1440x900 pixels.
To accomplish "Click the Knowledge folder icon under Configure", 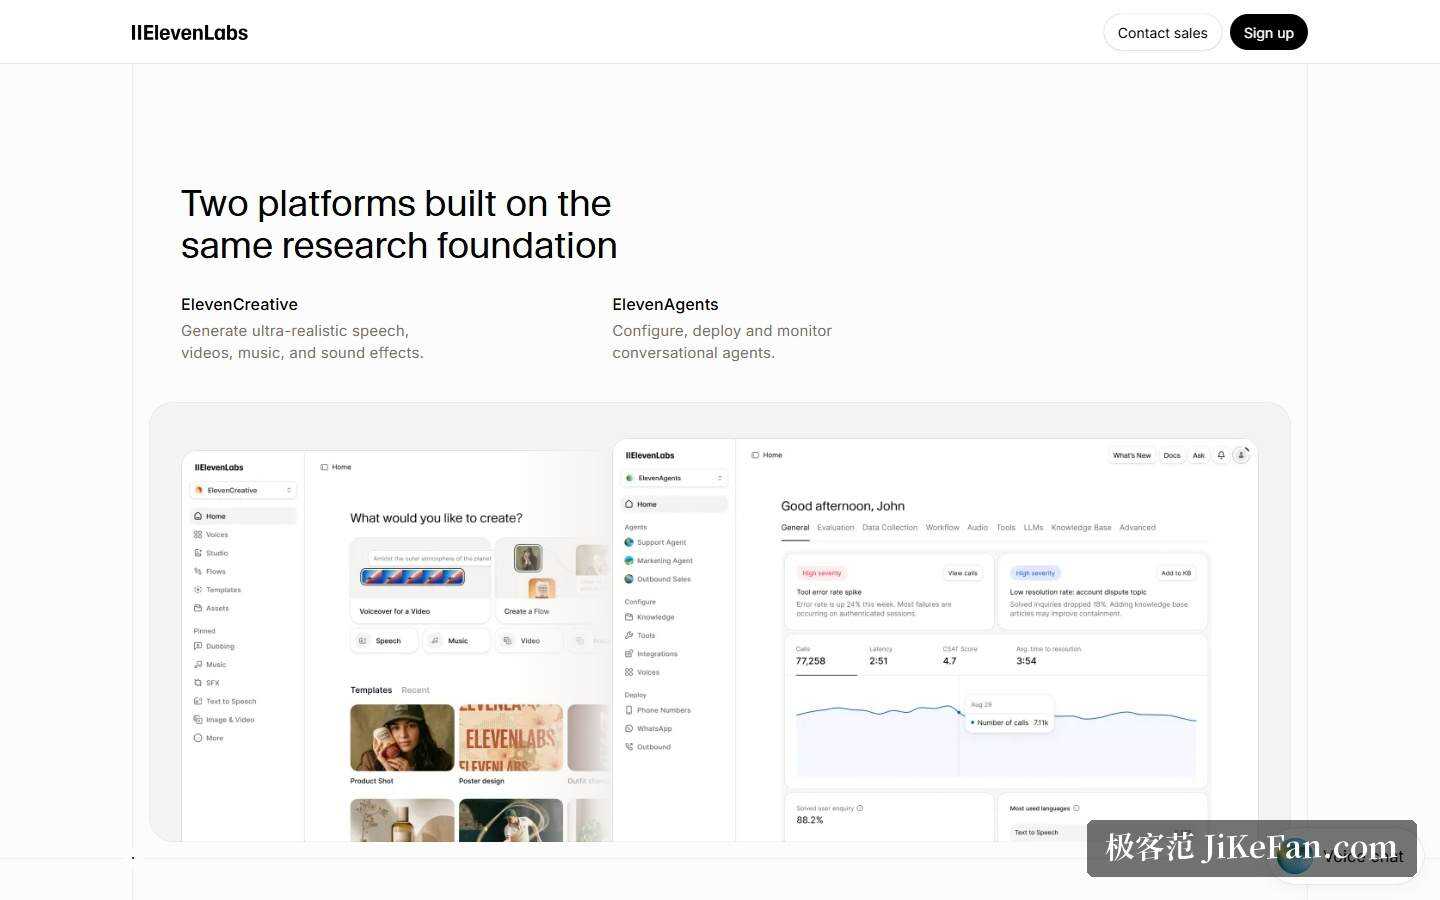I will 629,617.
